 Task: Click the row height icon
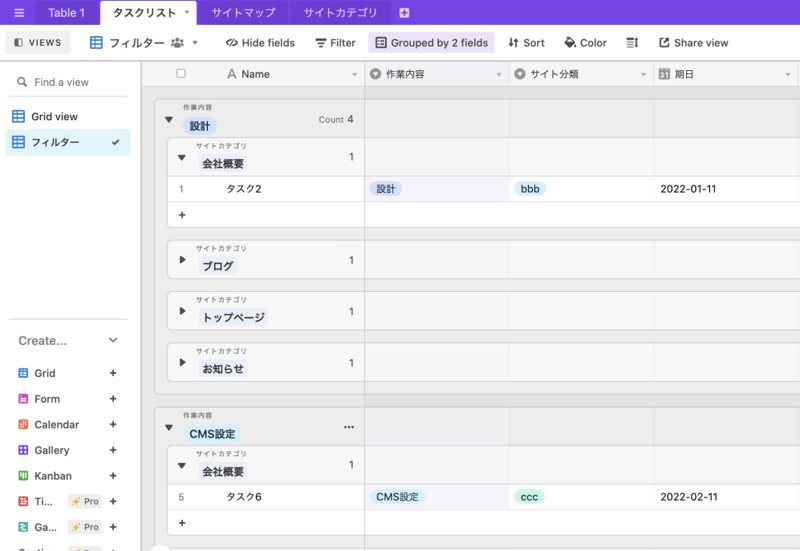[x=632, y=43]
